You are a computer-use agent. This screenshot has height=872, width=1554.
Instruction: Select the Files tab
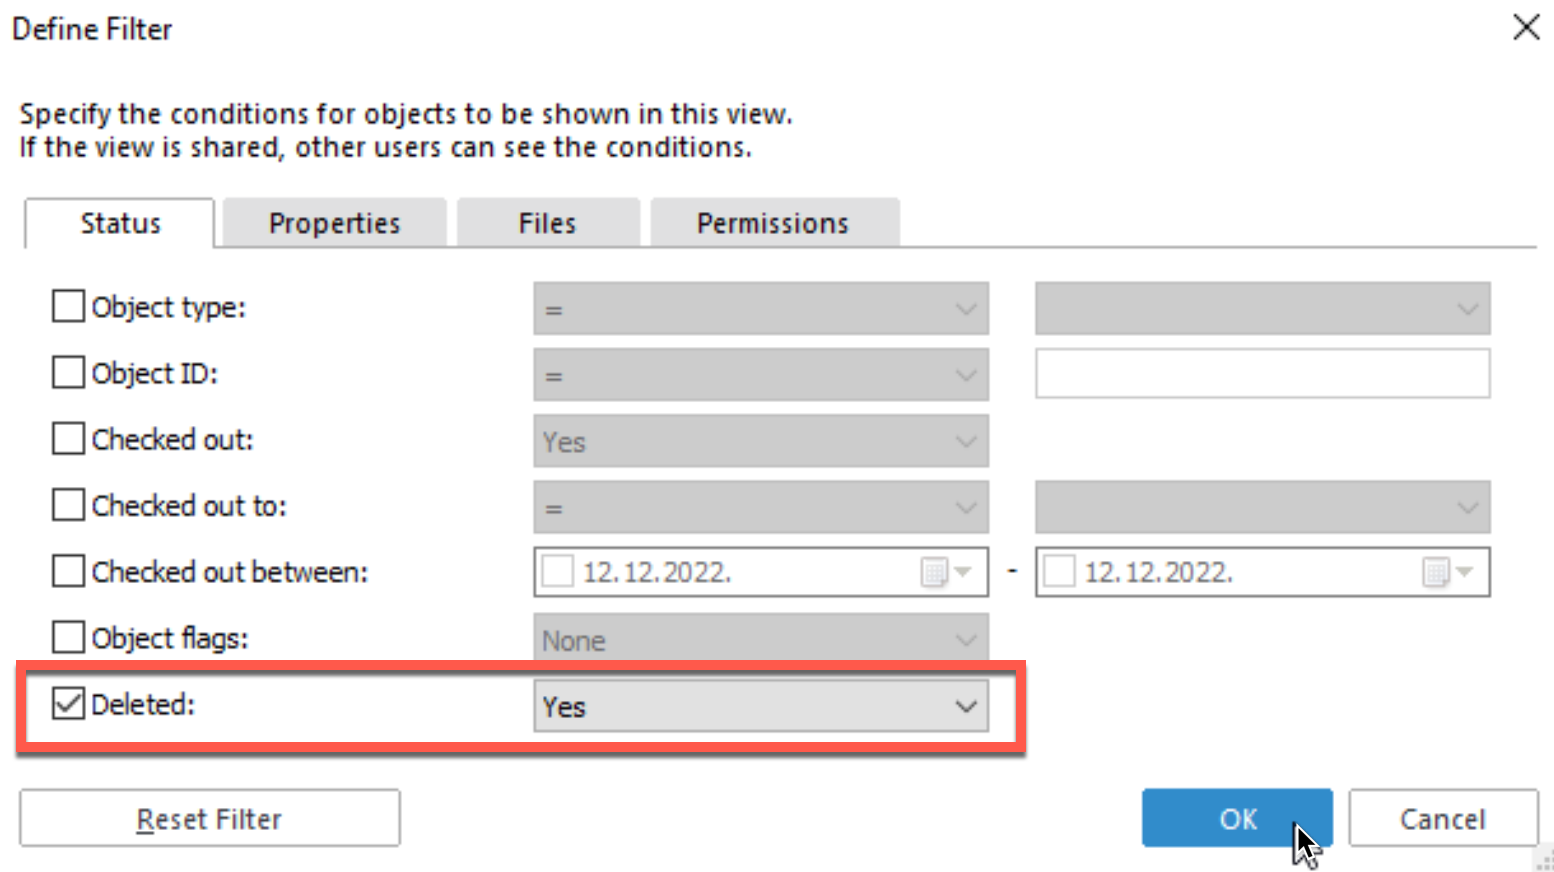click(548, 223)
